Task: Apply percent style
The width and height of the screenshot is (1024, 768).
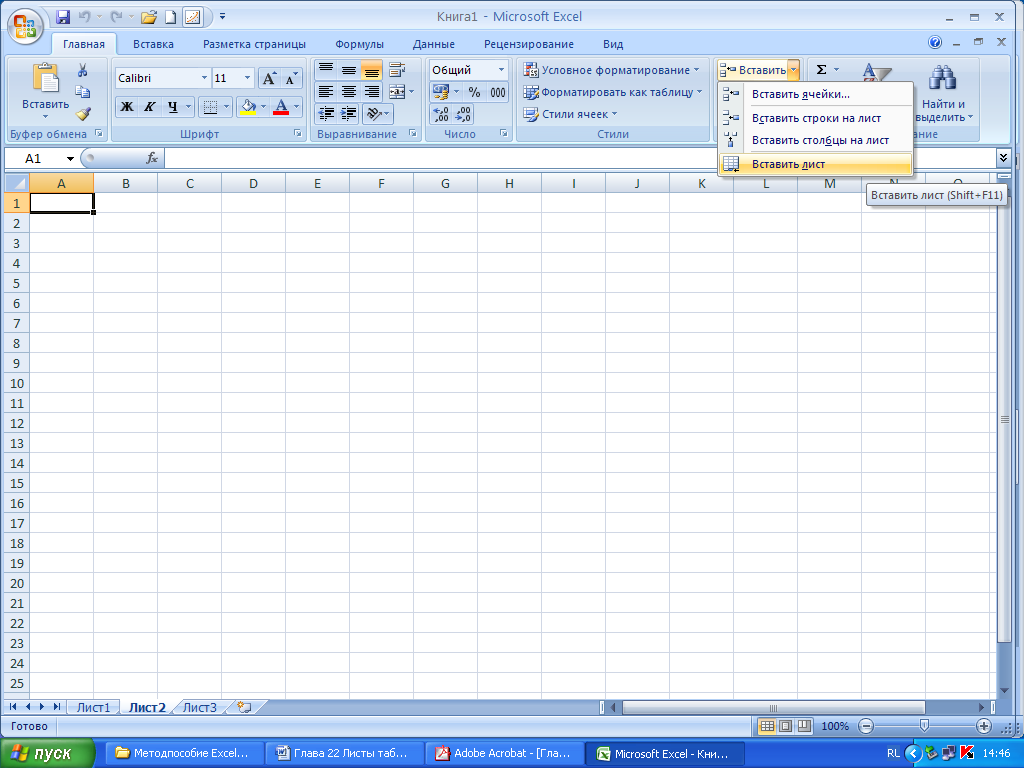Action: pyautogui.click(x=475, y=91)
